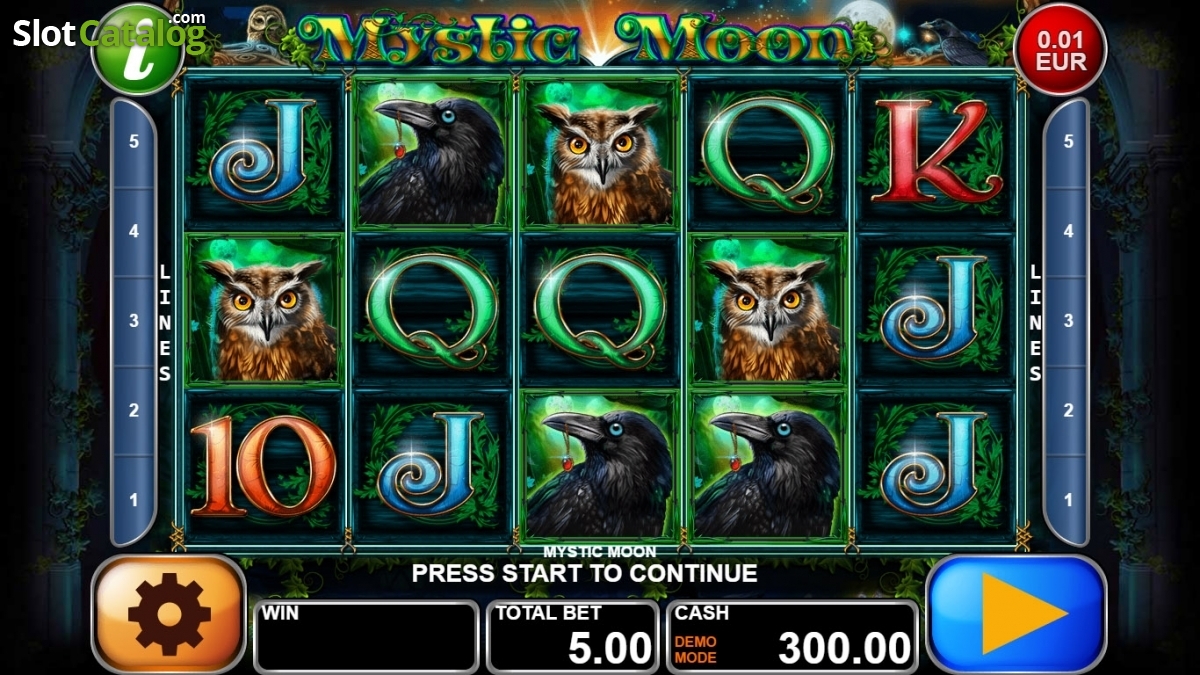Click the orange gear settings button

coord(169,614)
